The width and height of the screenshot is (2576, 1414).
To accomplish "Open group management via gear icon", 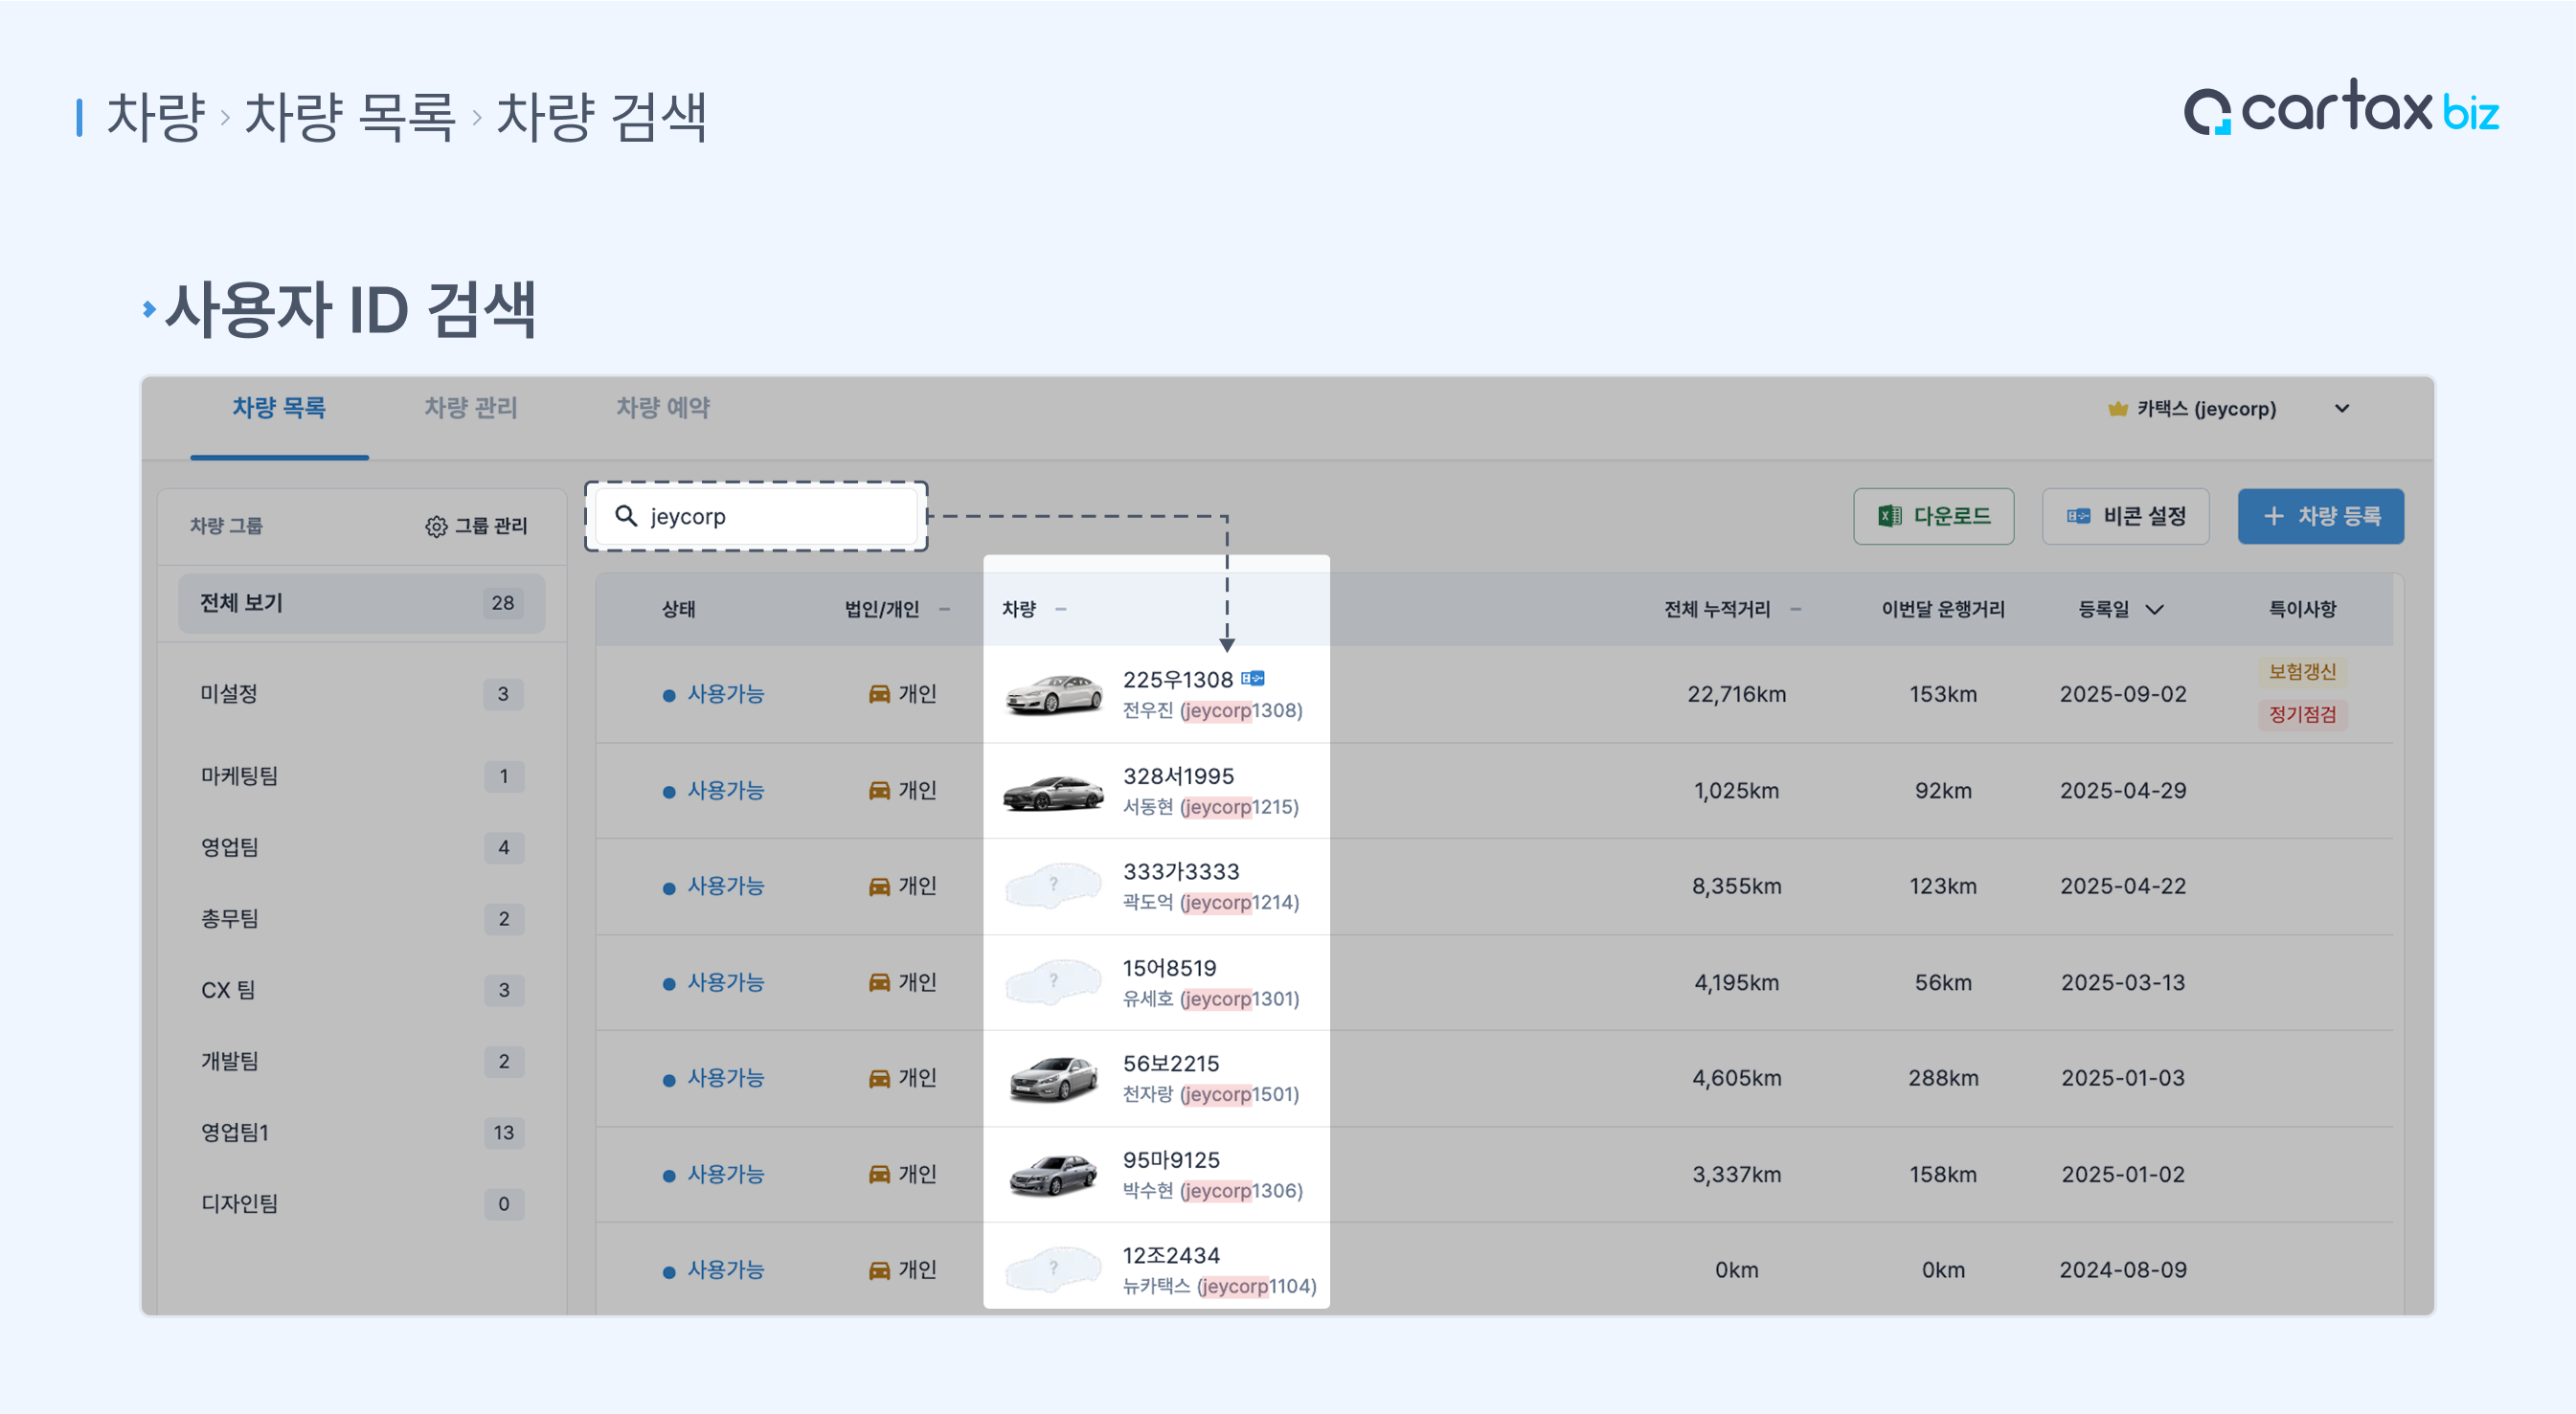I will click(436, 526).
